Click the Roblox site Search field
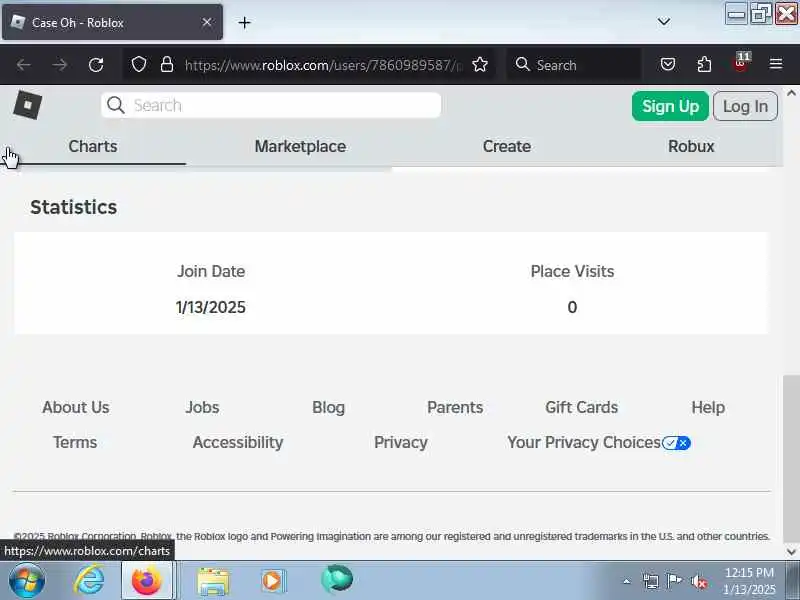The width and height of the screenshot is (800, 600). coord(271,105)
